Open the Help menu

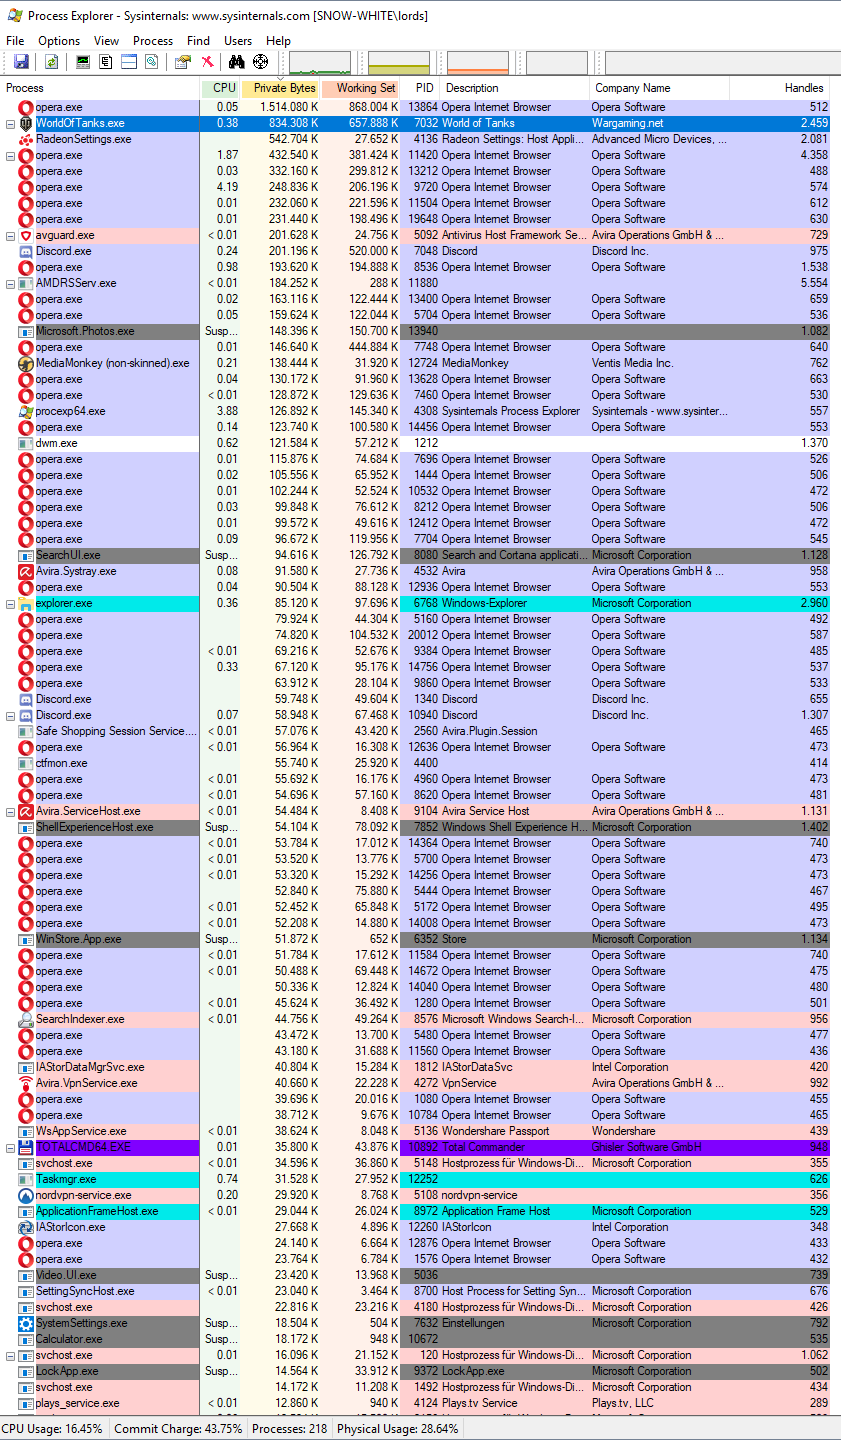(278, 41)
